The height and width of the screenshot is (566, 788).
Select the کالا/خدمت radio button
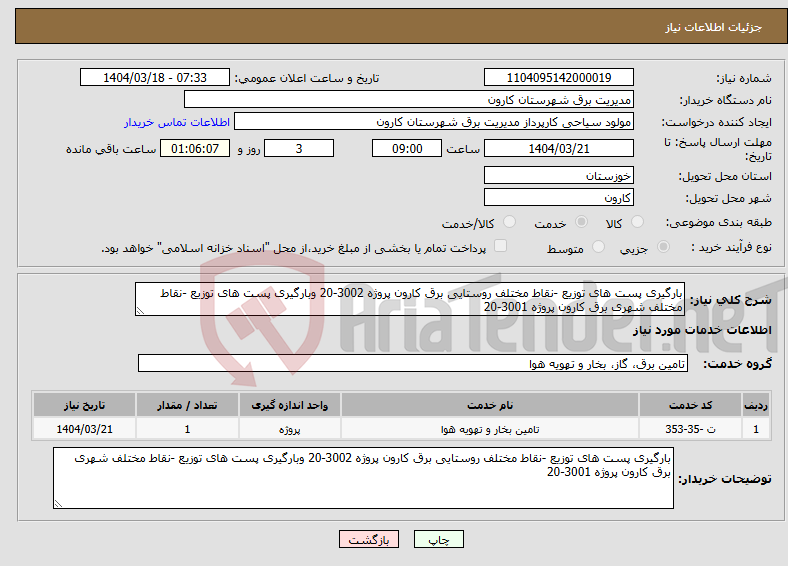click(x=509, y=222)
